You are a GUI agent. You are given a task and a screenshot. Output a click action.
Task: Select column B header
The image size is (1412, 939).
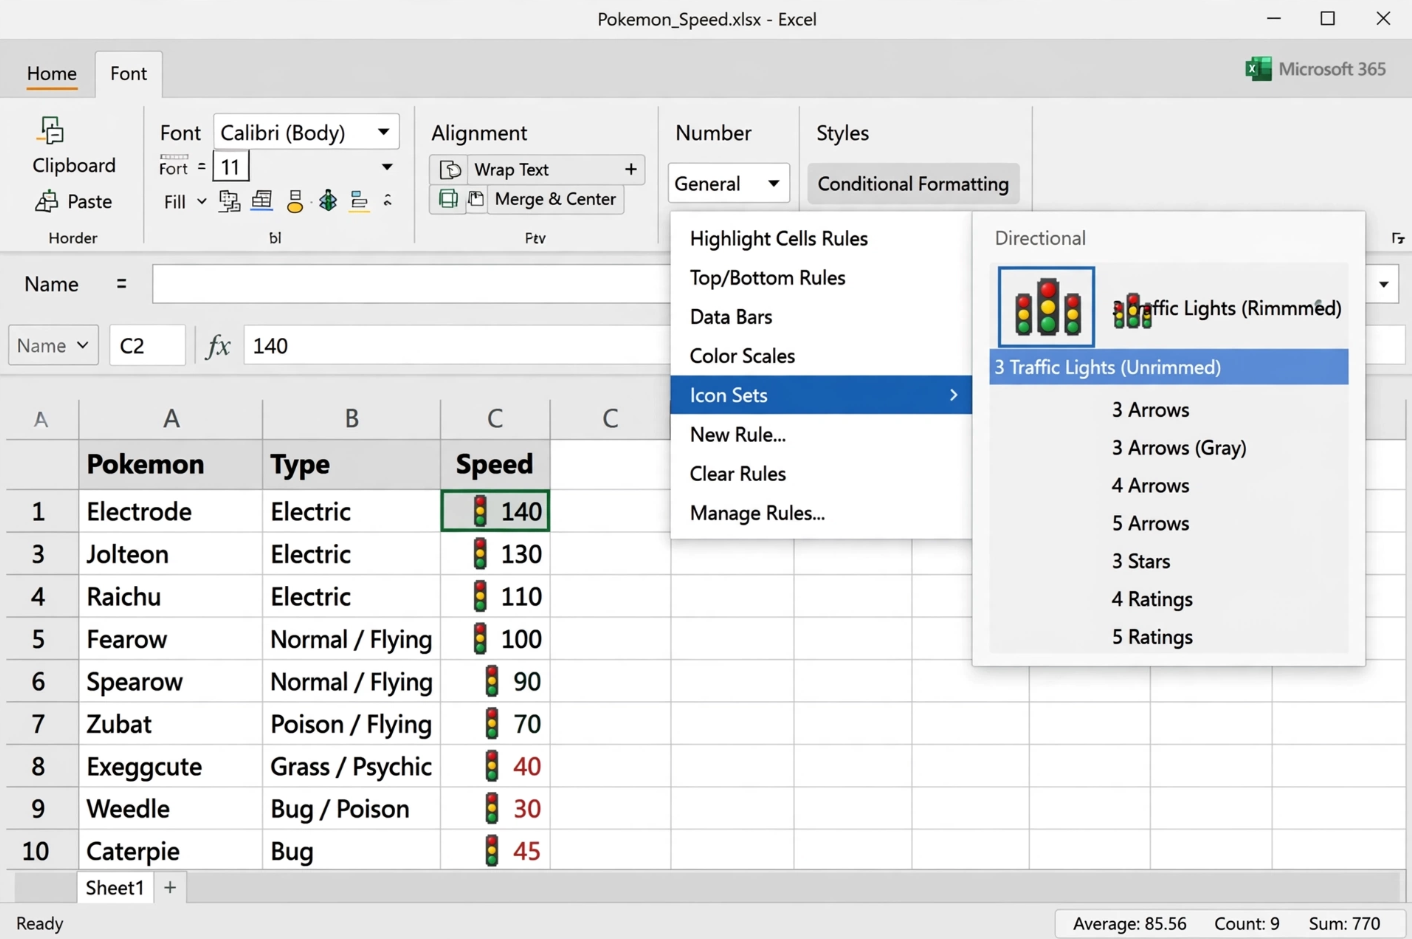351,419
